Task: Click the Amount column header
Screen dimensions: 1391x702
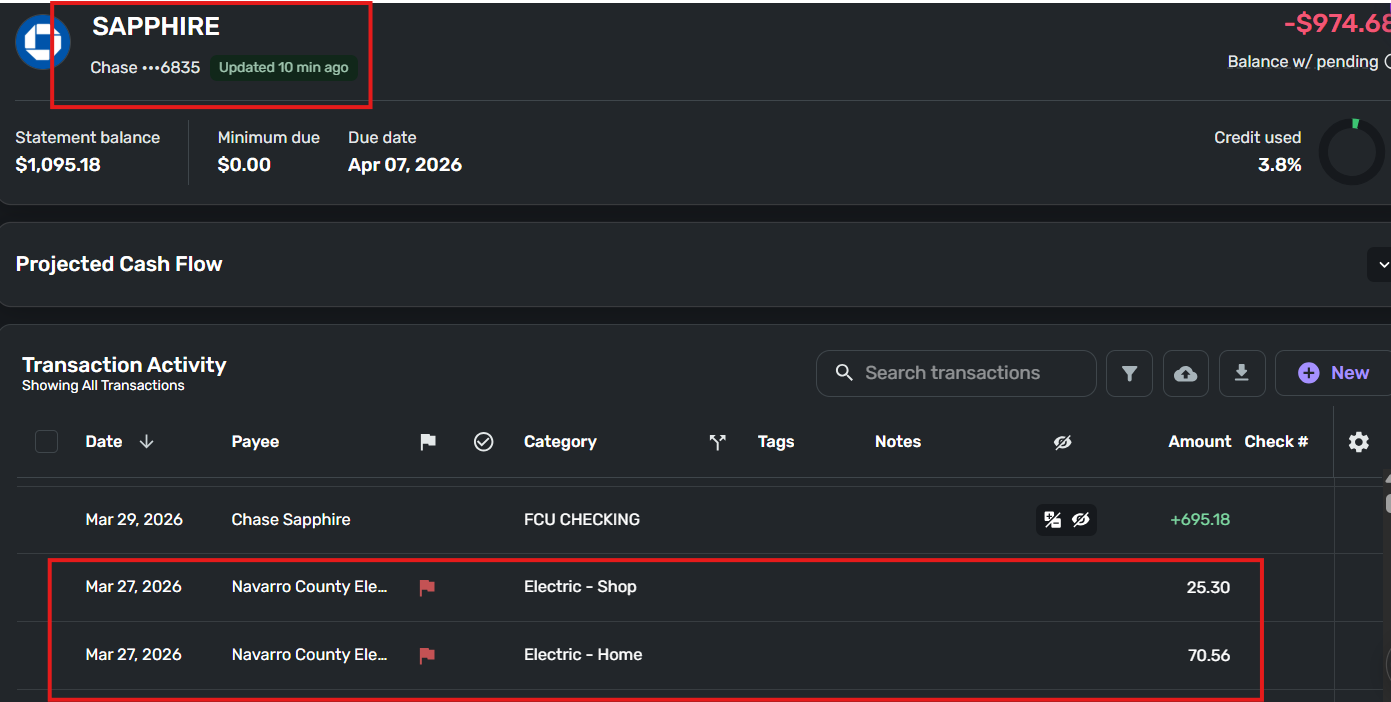Action: [x=1200, y=442]
